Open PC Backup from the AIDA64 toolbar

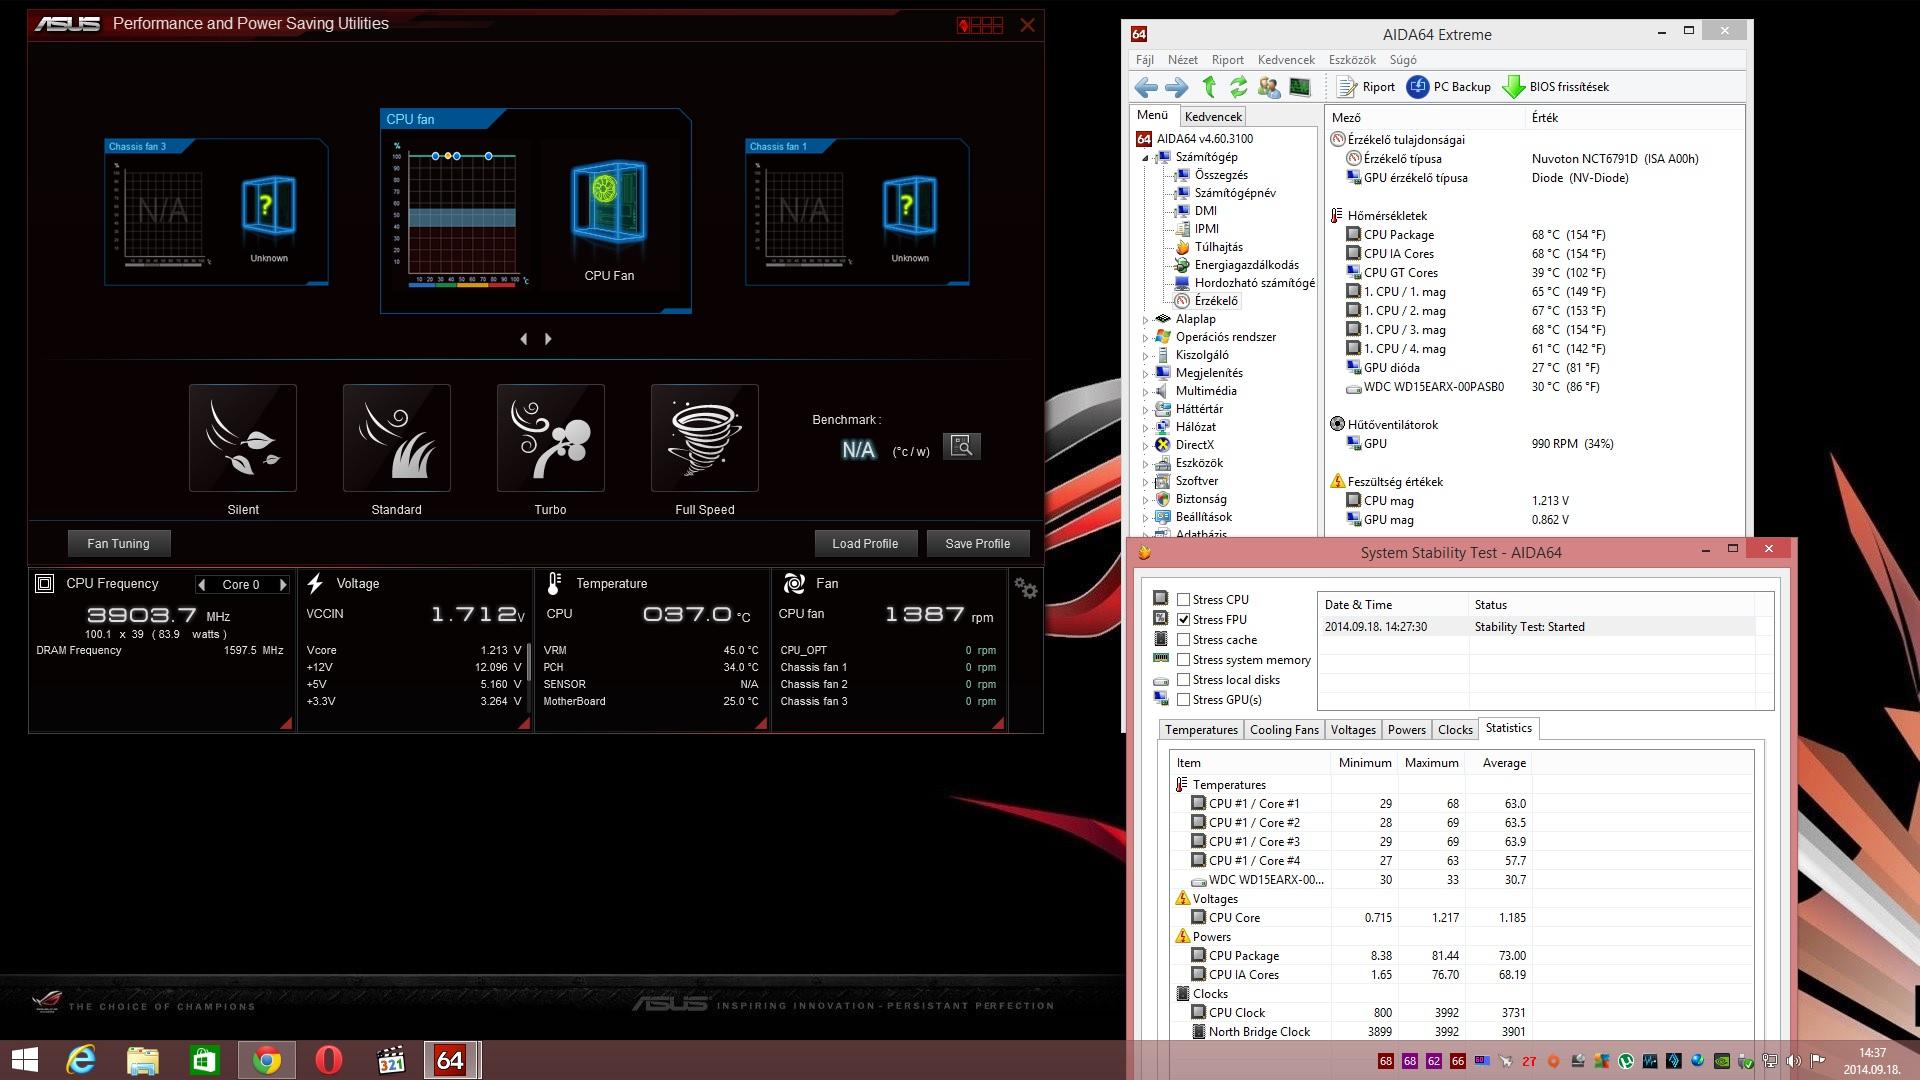[x=1449, y=87]
